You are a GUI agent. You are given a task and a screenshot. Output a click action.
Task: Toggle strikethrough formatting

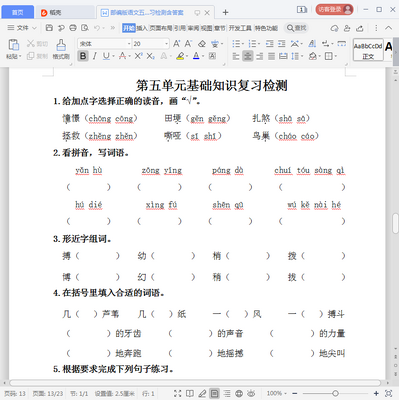point(122,56)
